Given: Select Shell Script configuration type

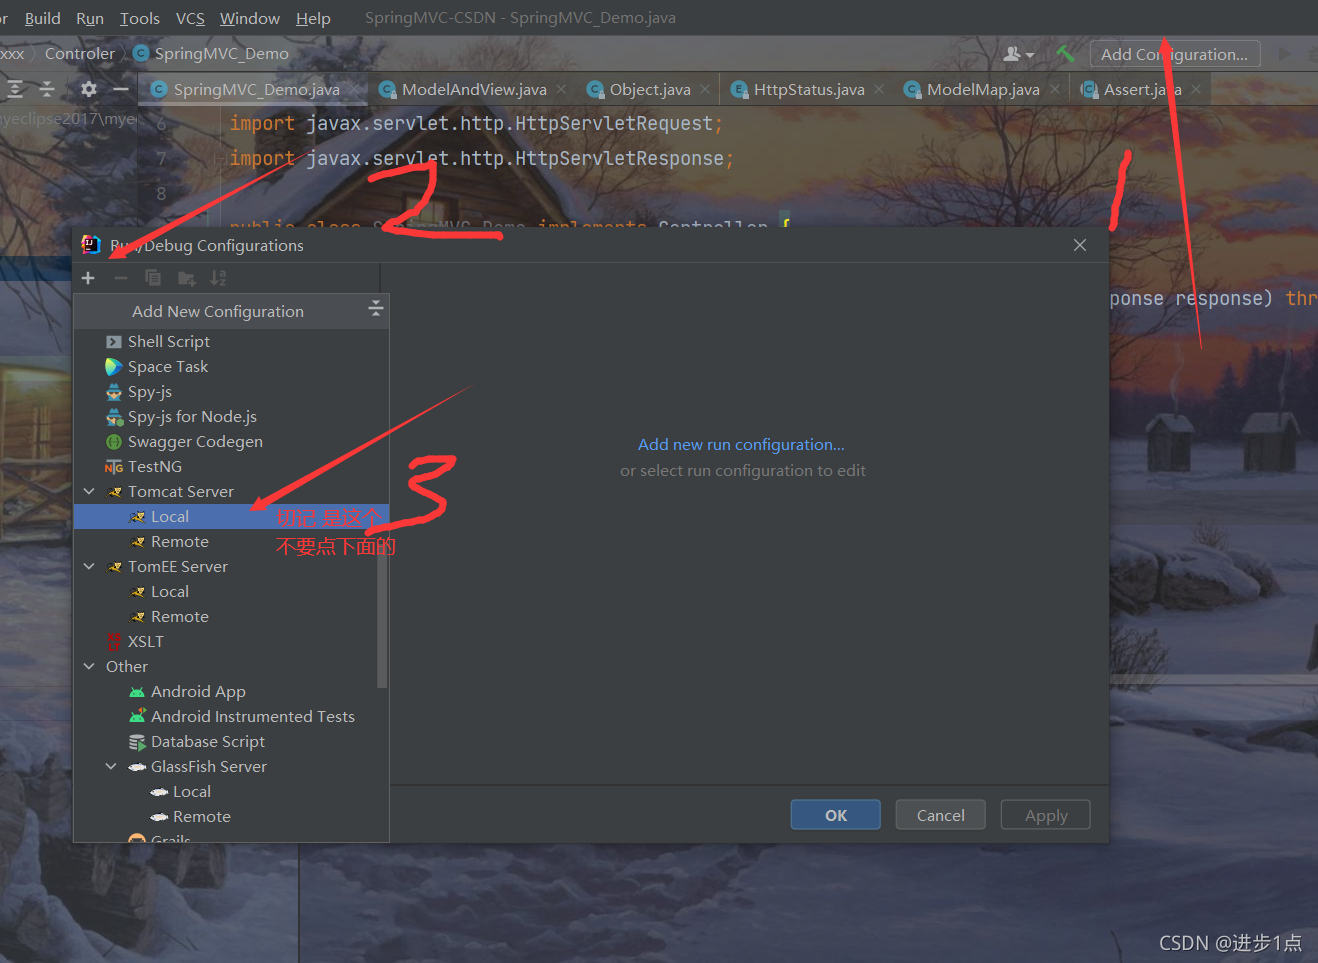Looking at the screenshot, I should tap(231, 342).
